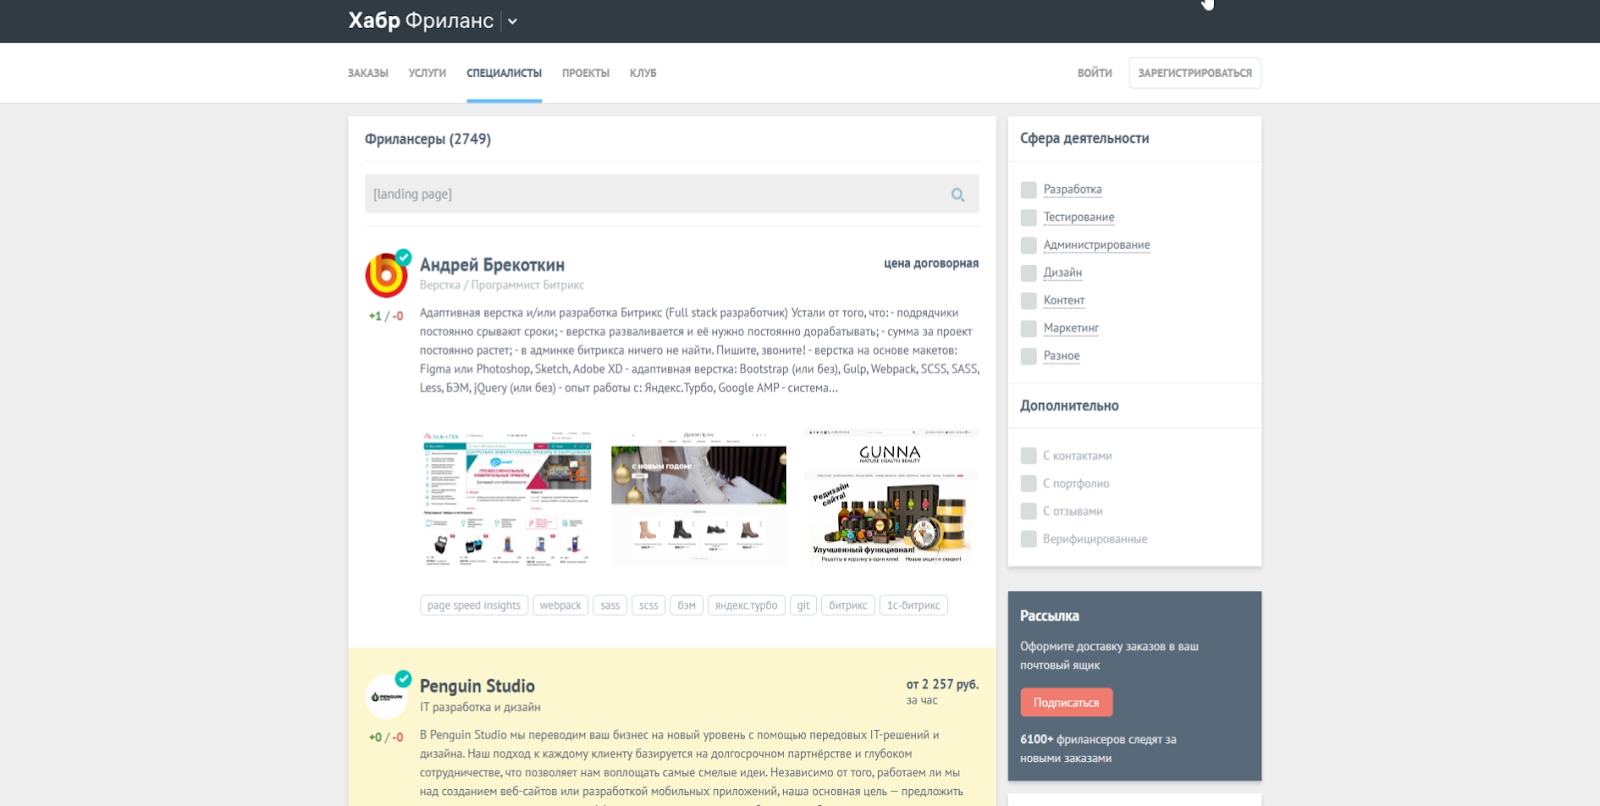
Task: Select the sass skill tag
Action: tap(610, 606)
